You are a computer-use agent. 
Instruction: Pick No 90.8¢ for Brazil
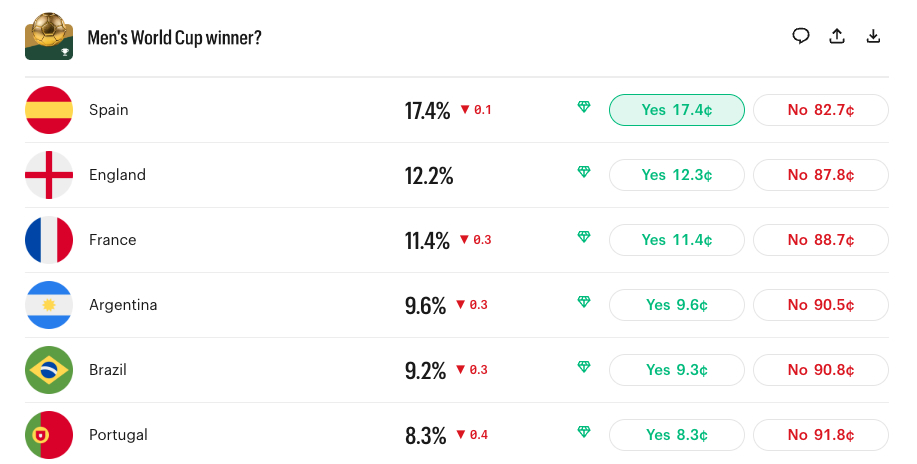(820, 370)
